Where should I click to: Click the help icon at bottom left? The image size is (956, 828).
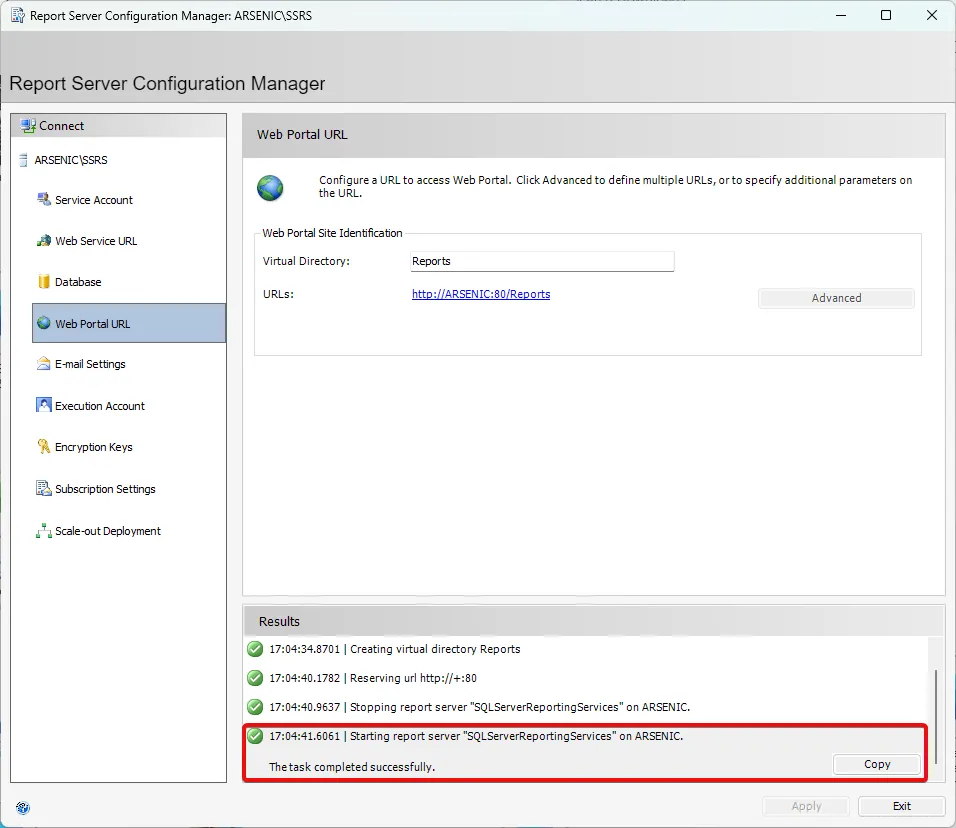tap(23, 808)
